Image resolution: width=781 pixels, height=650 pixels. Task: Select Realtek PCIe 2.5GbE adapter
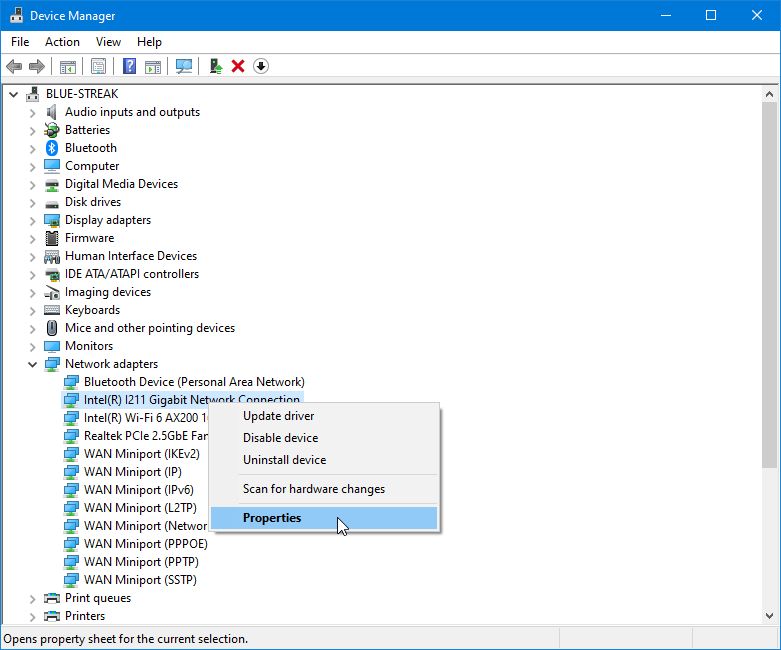[x=145, y=436]
